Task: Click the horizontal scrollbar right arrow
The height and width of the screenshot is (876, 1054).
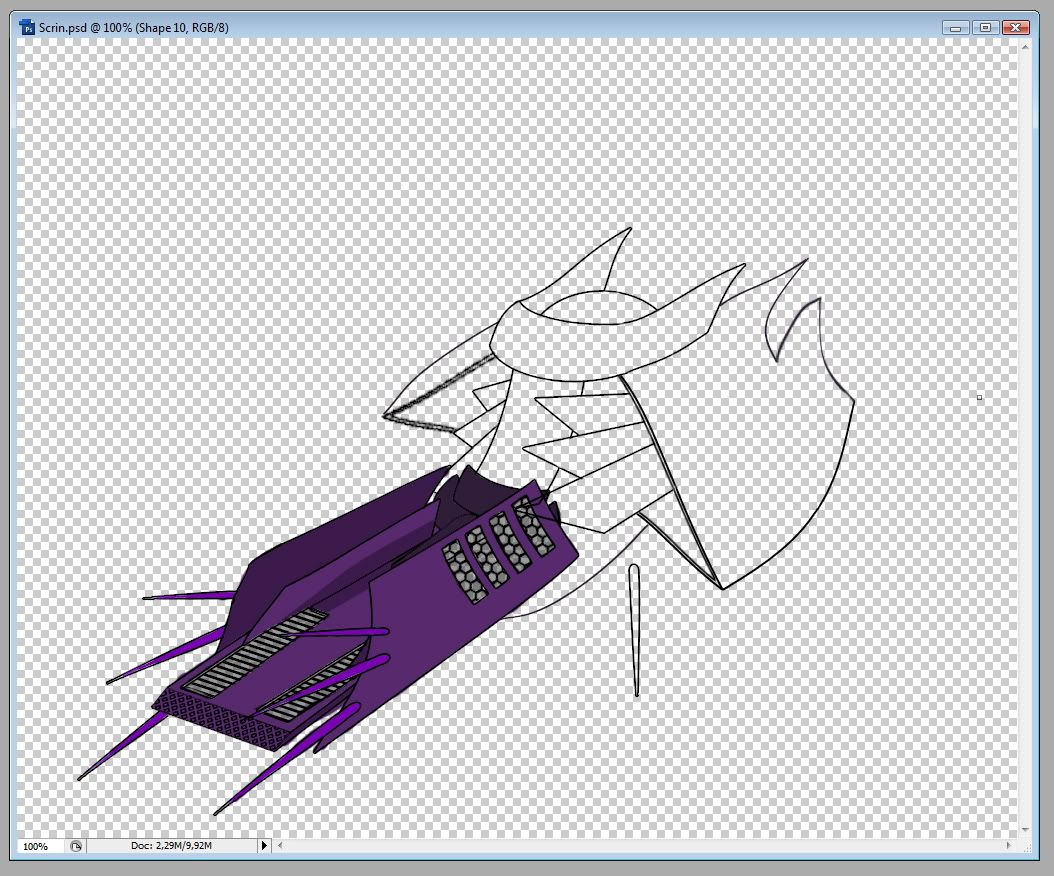Action: pyautogui.click(x=1008, y=846)
